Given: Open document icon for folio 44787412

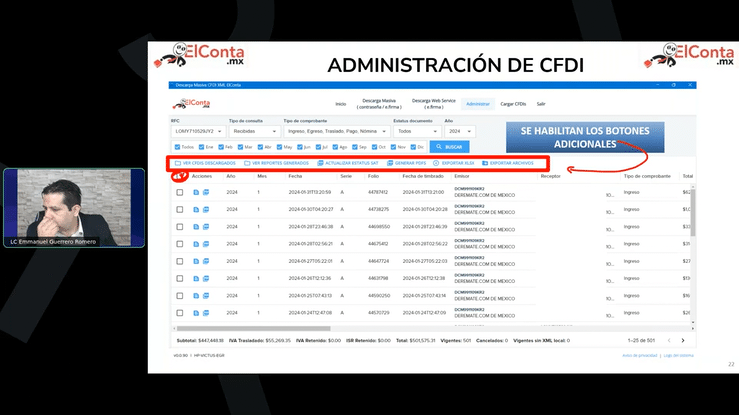Looking at the screenshot, I should [196, 192].
